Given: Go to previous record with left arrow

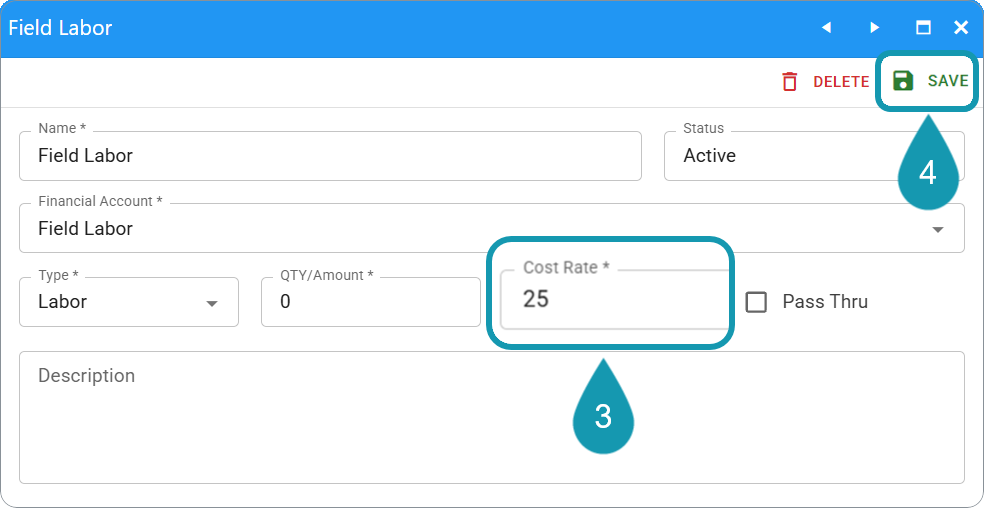Looking at the screenshot, I should coord(826,28).
